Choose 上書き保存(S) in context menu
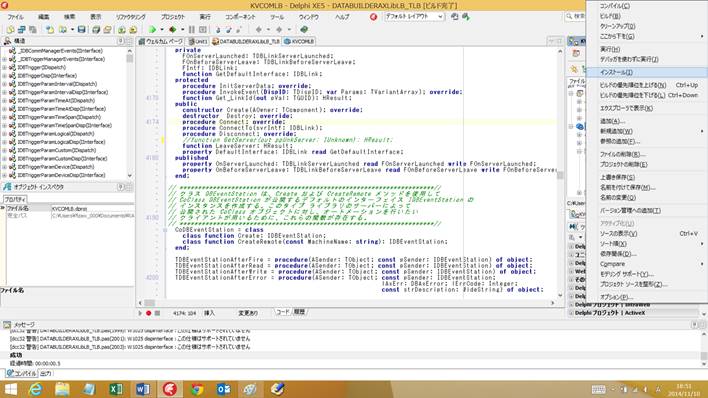Image resolution: width=708 pixels, height=398 pixels. [x=647, y=177]
